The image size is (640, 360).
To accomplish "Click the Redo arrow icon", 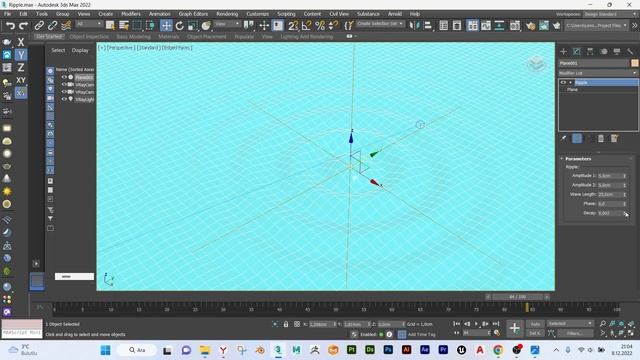I will (24, 26).
